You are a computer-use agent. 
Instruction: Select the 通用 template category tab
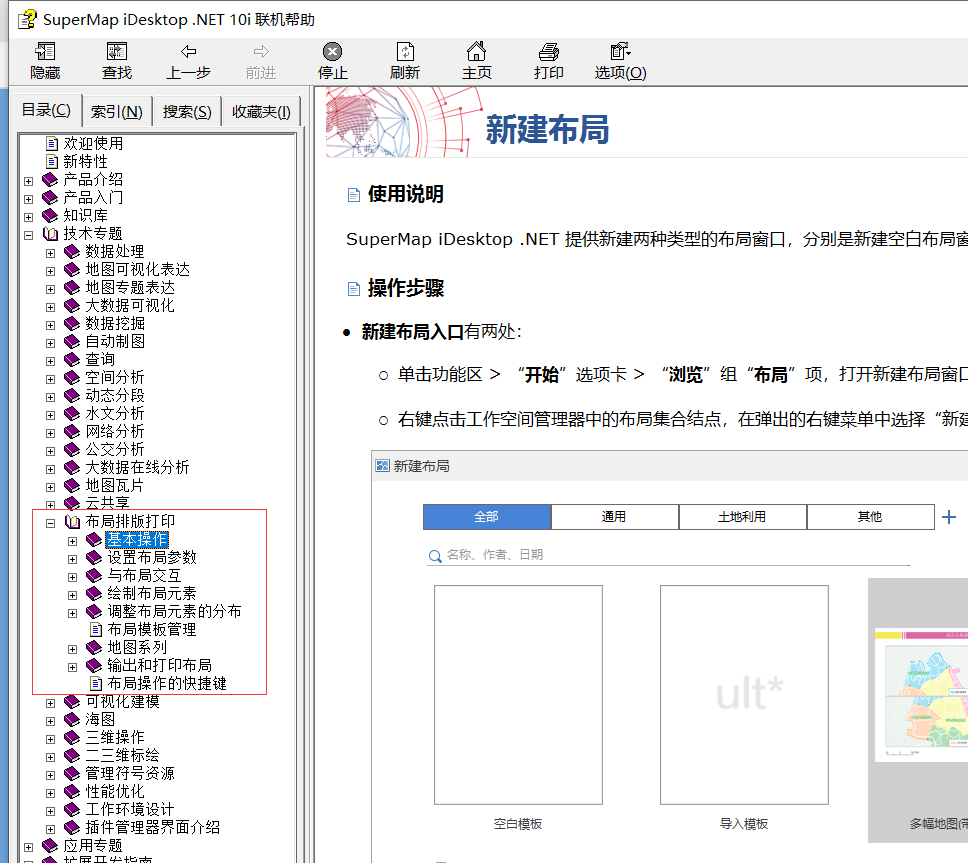pos(614,517)
